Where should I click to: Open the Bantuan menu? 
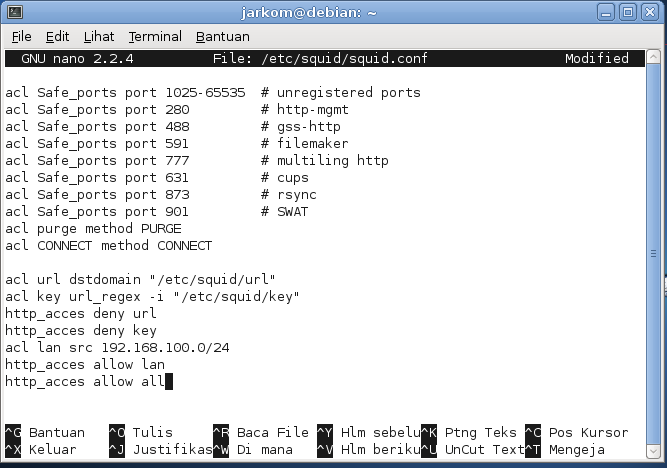tap(222, 37)
